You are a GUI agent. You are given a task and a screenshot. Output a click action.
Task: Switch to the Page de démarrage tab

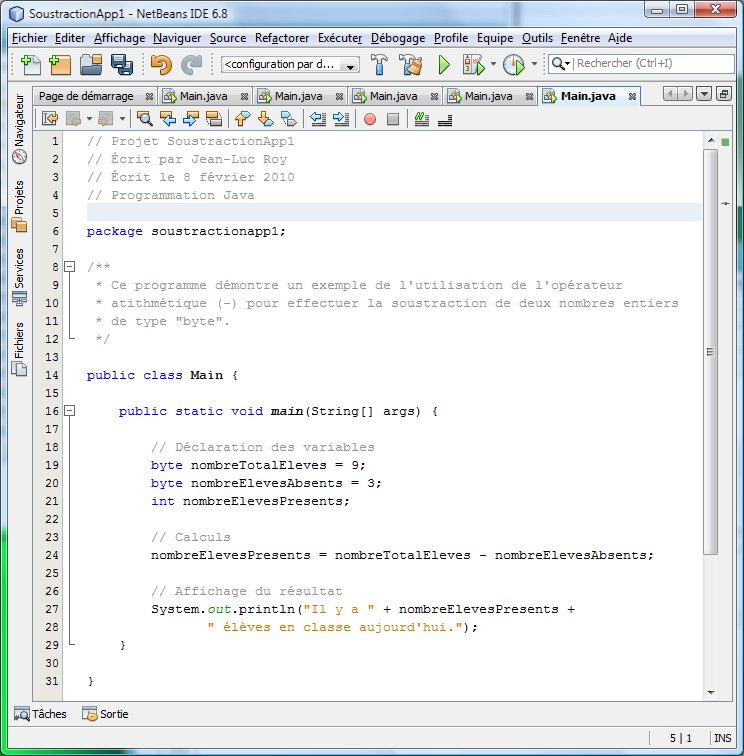(x=86, y=96)
